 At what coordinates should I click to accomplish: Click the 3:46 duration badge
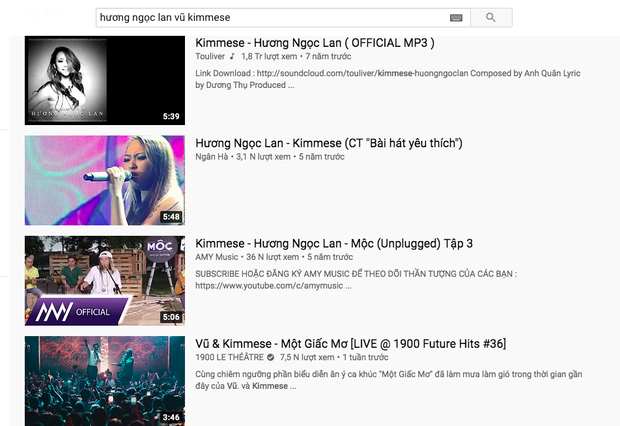pos(171,417)
